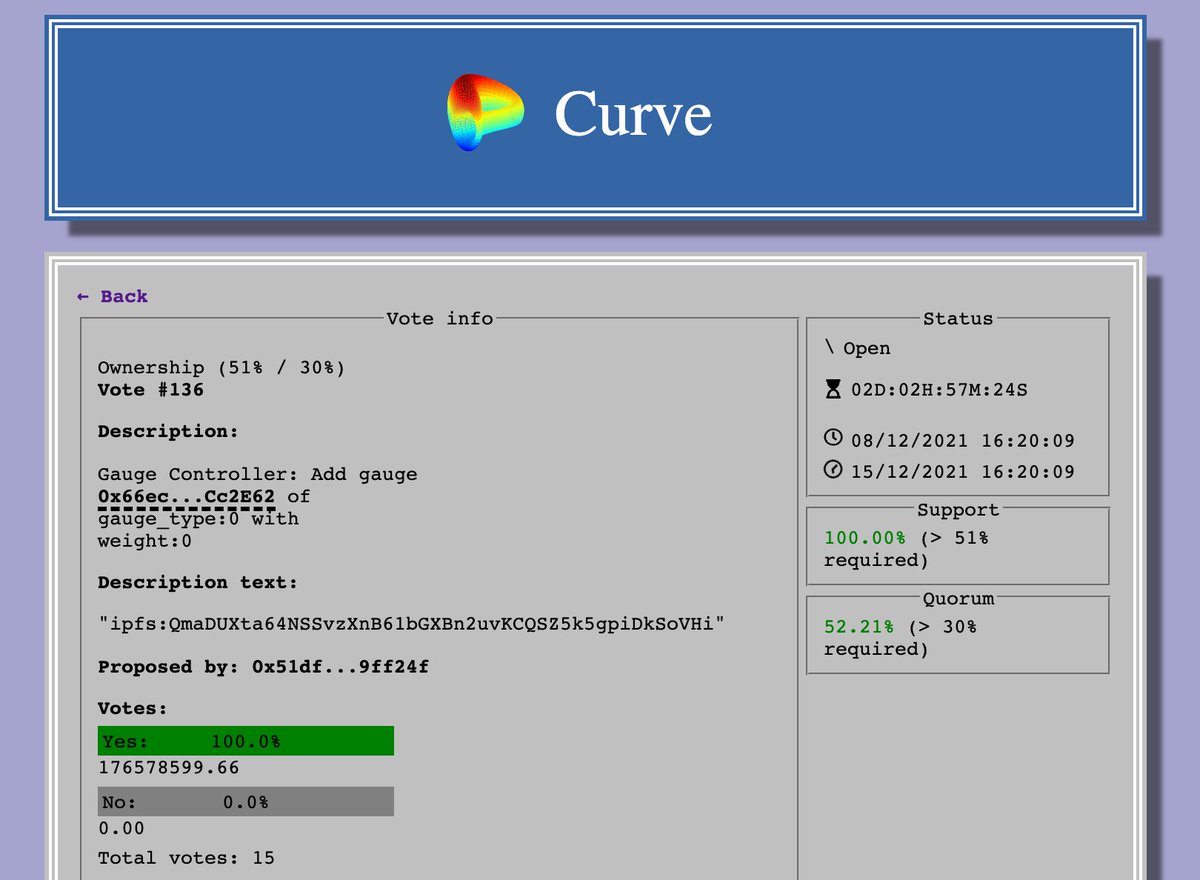Click the 52.21% quorum value

click(x=859, y=627)
